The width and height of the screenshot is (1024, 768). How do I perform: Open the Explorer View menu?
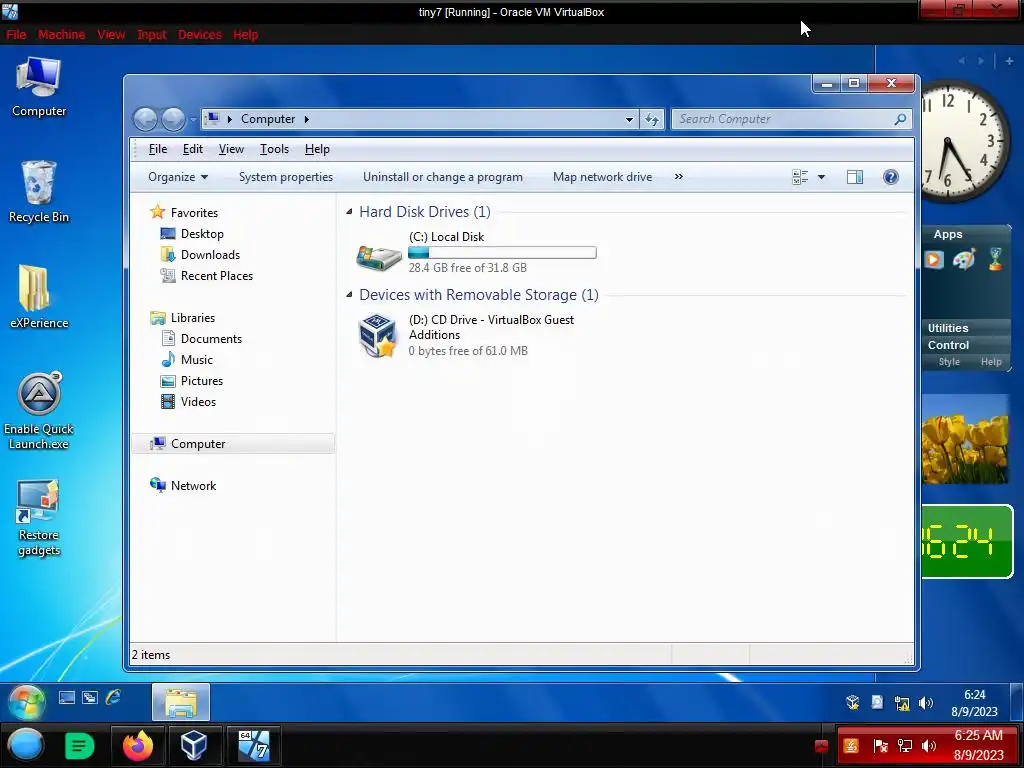(x=231, y=149)
